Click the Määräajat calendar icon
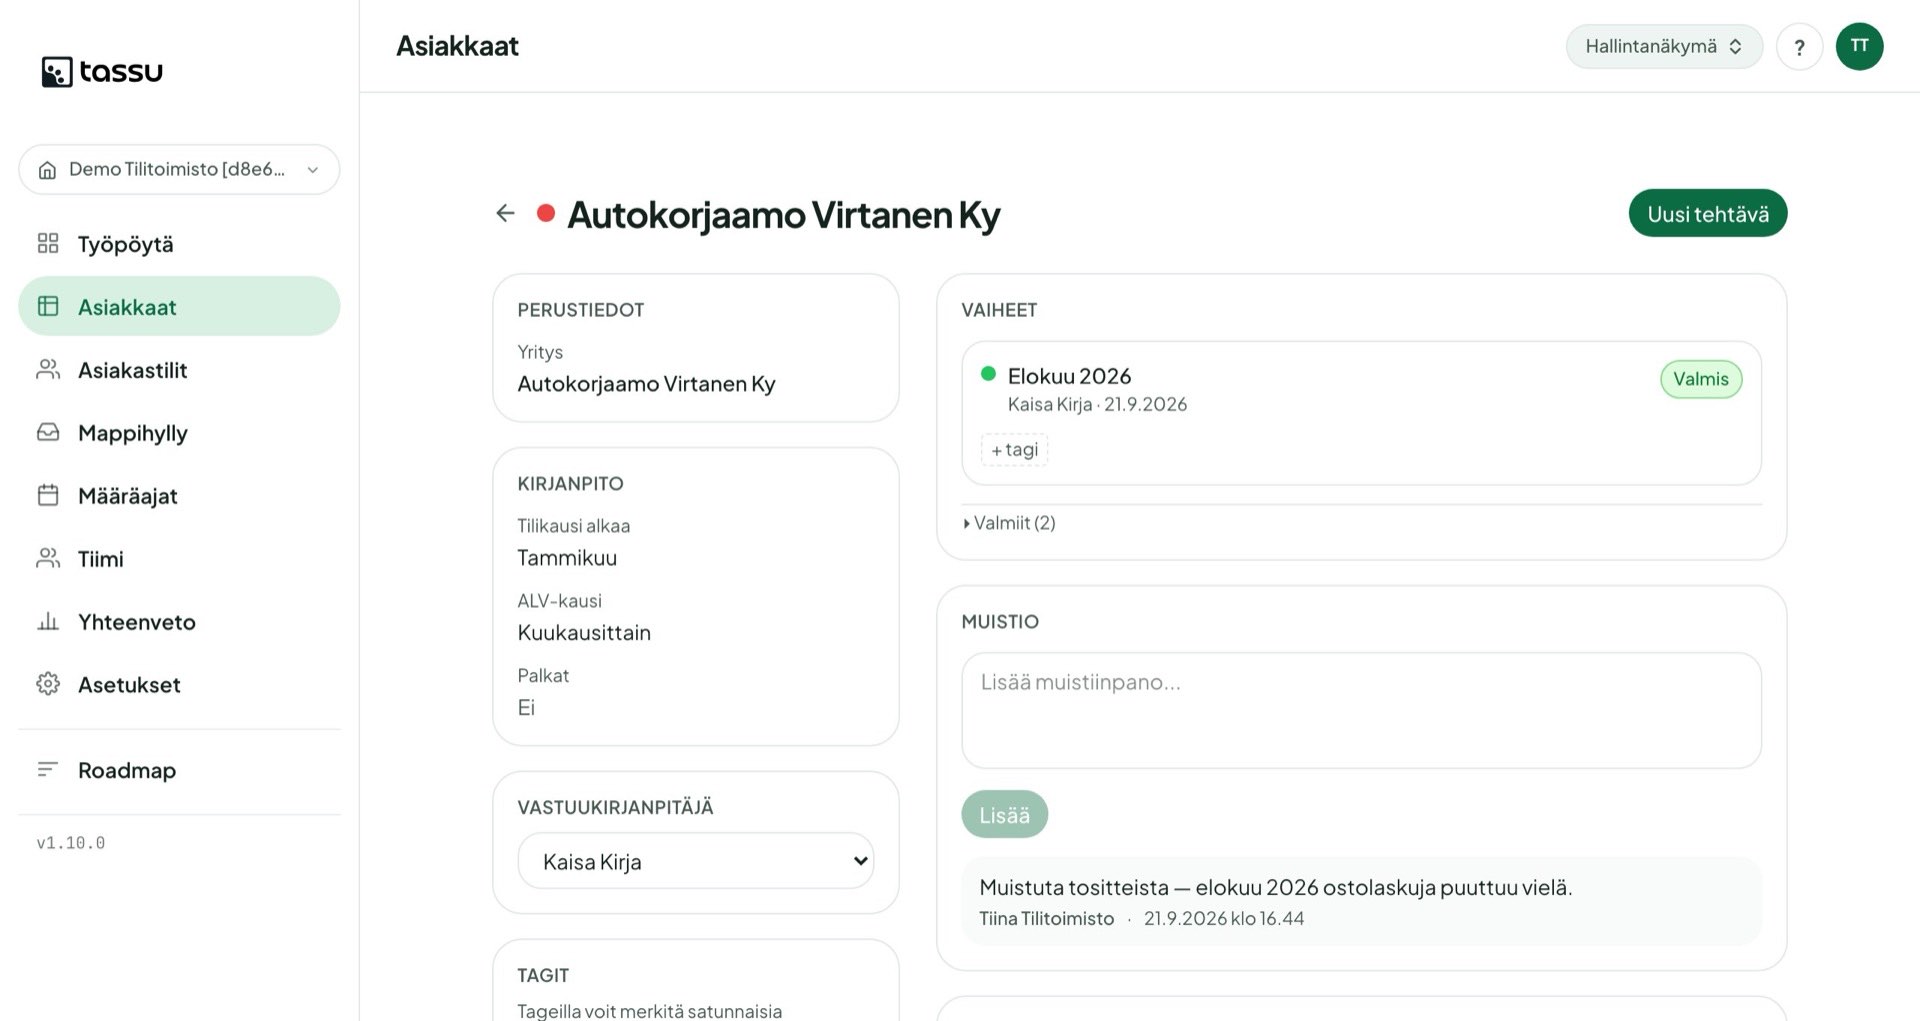 click(x=48, y=495)
